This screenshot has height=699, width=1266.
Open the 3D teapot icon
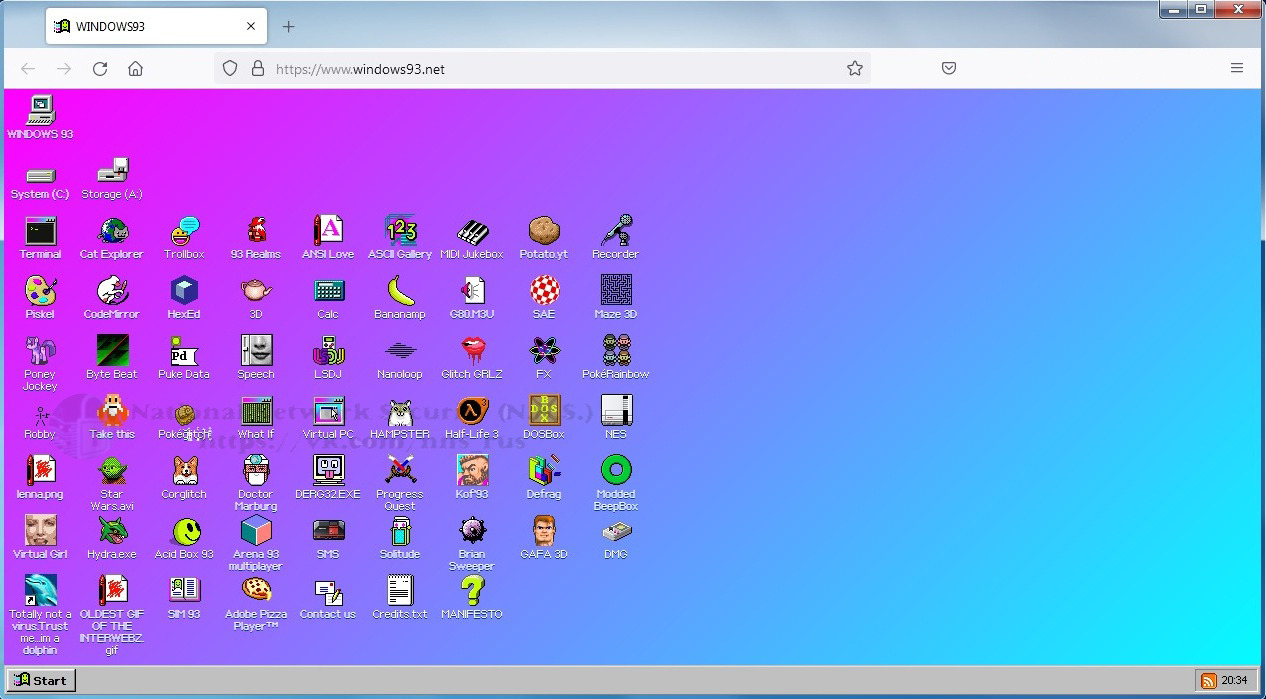point(256,291)
